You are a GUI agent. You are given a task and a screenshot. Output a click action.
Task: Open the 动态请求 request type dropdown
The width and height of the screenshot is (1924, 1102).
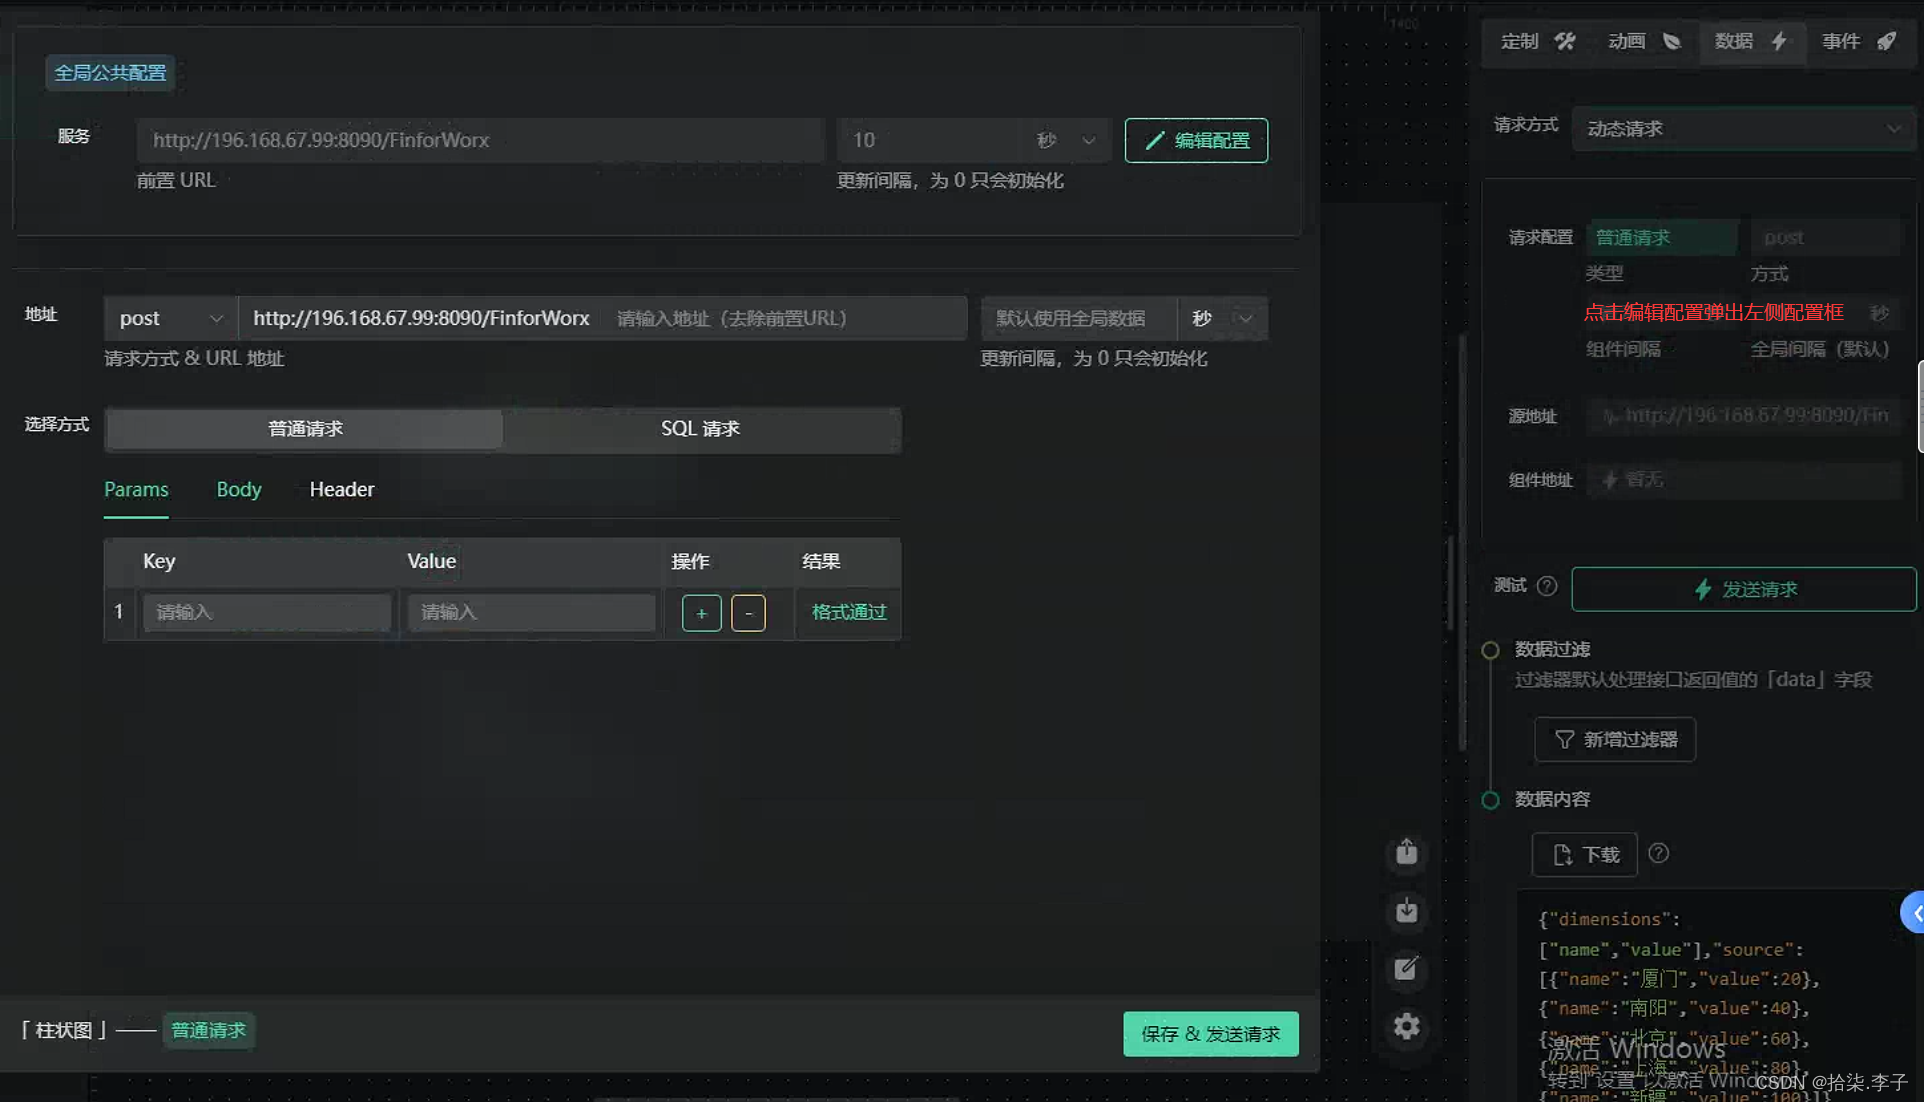point(1743,129)
